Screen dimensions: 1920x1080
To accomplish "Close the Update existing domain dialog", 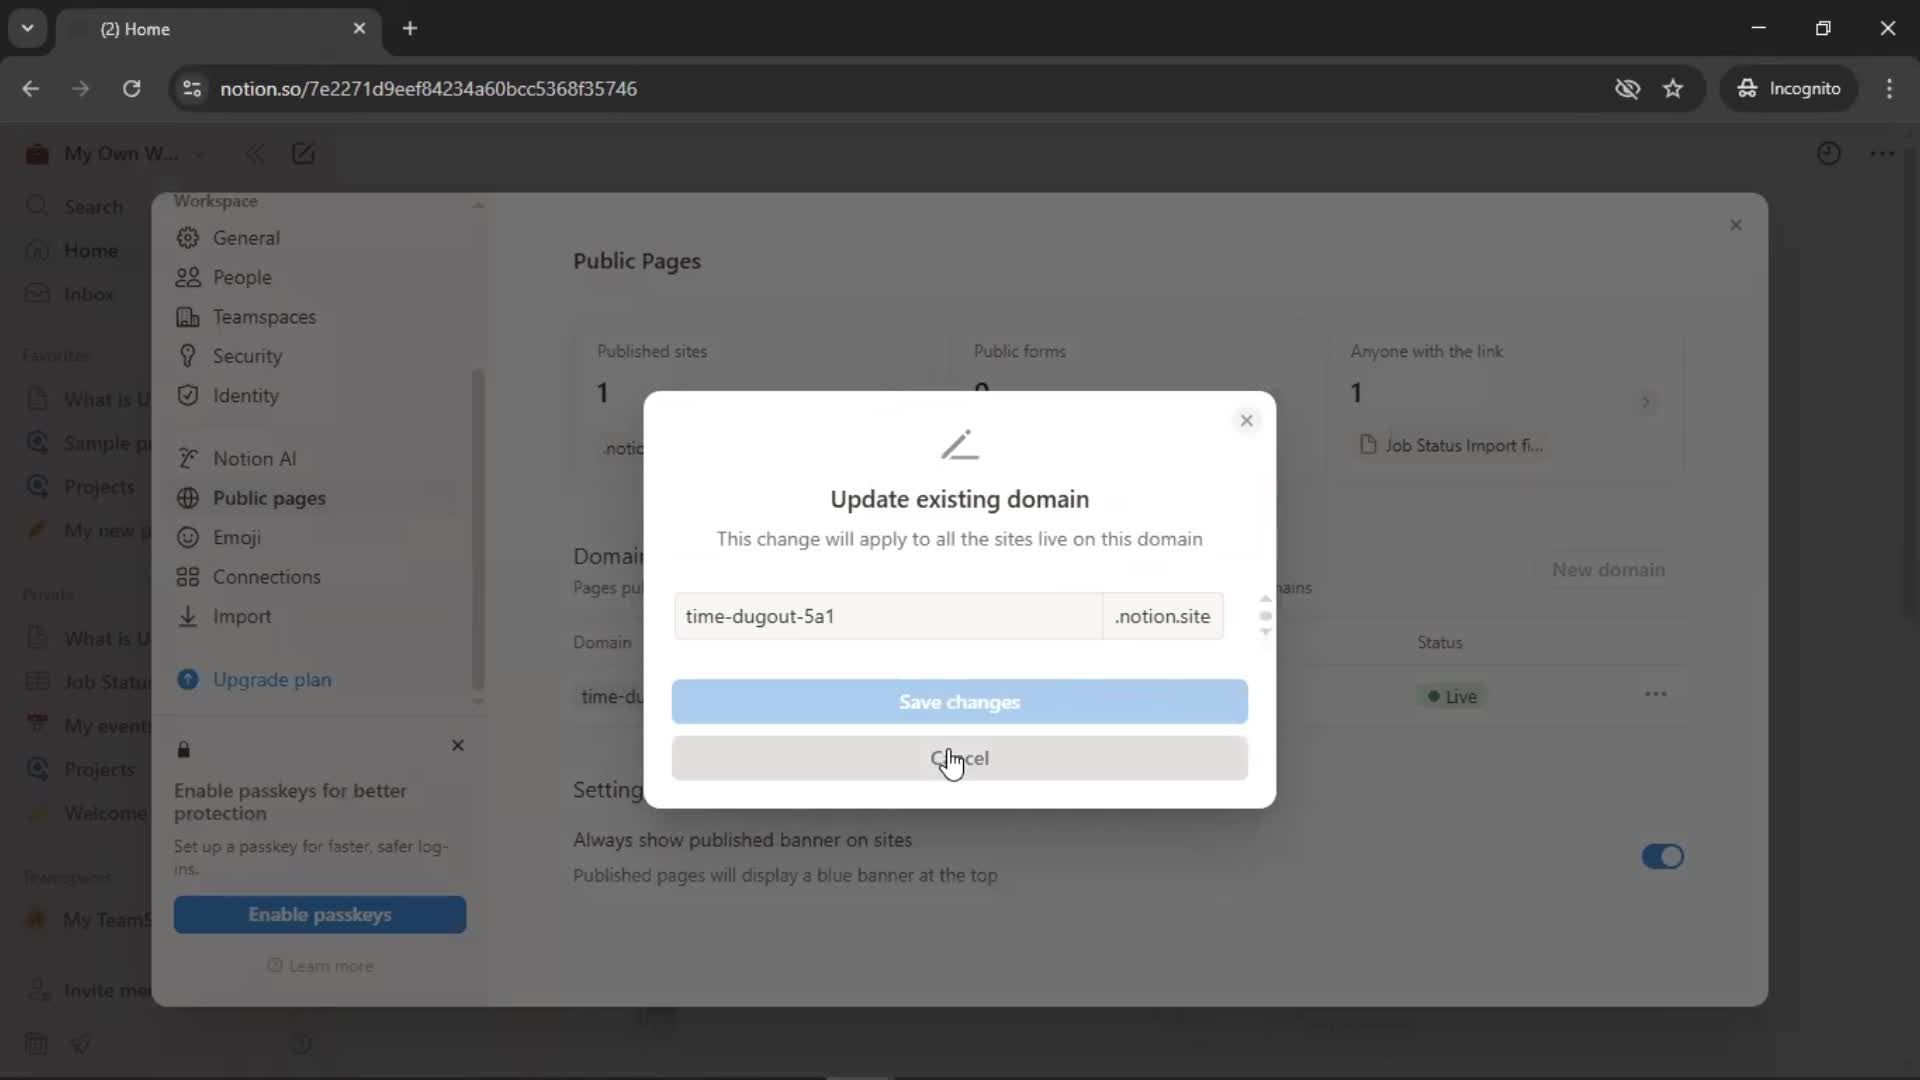I will coord(1246,420).
